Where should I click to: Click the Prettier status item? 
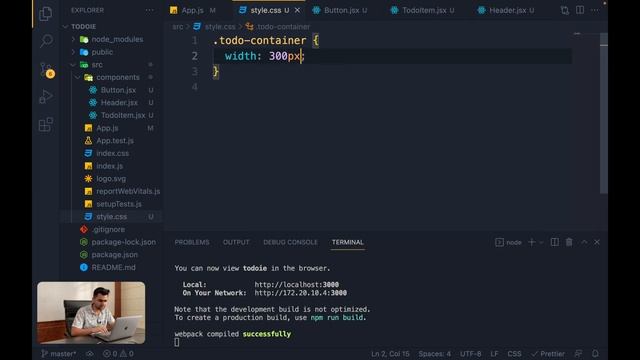tap(548, 353)
